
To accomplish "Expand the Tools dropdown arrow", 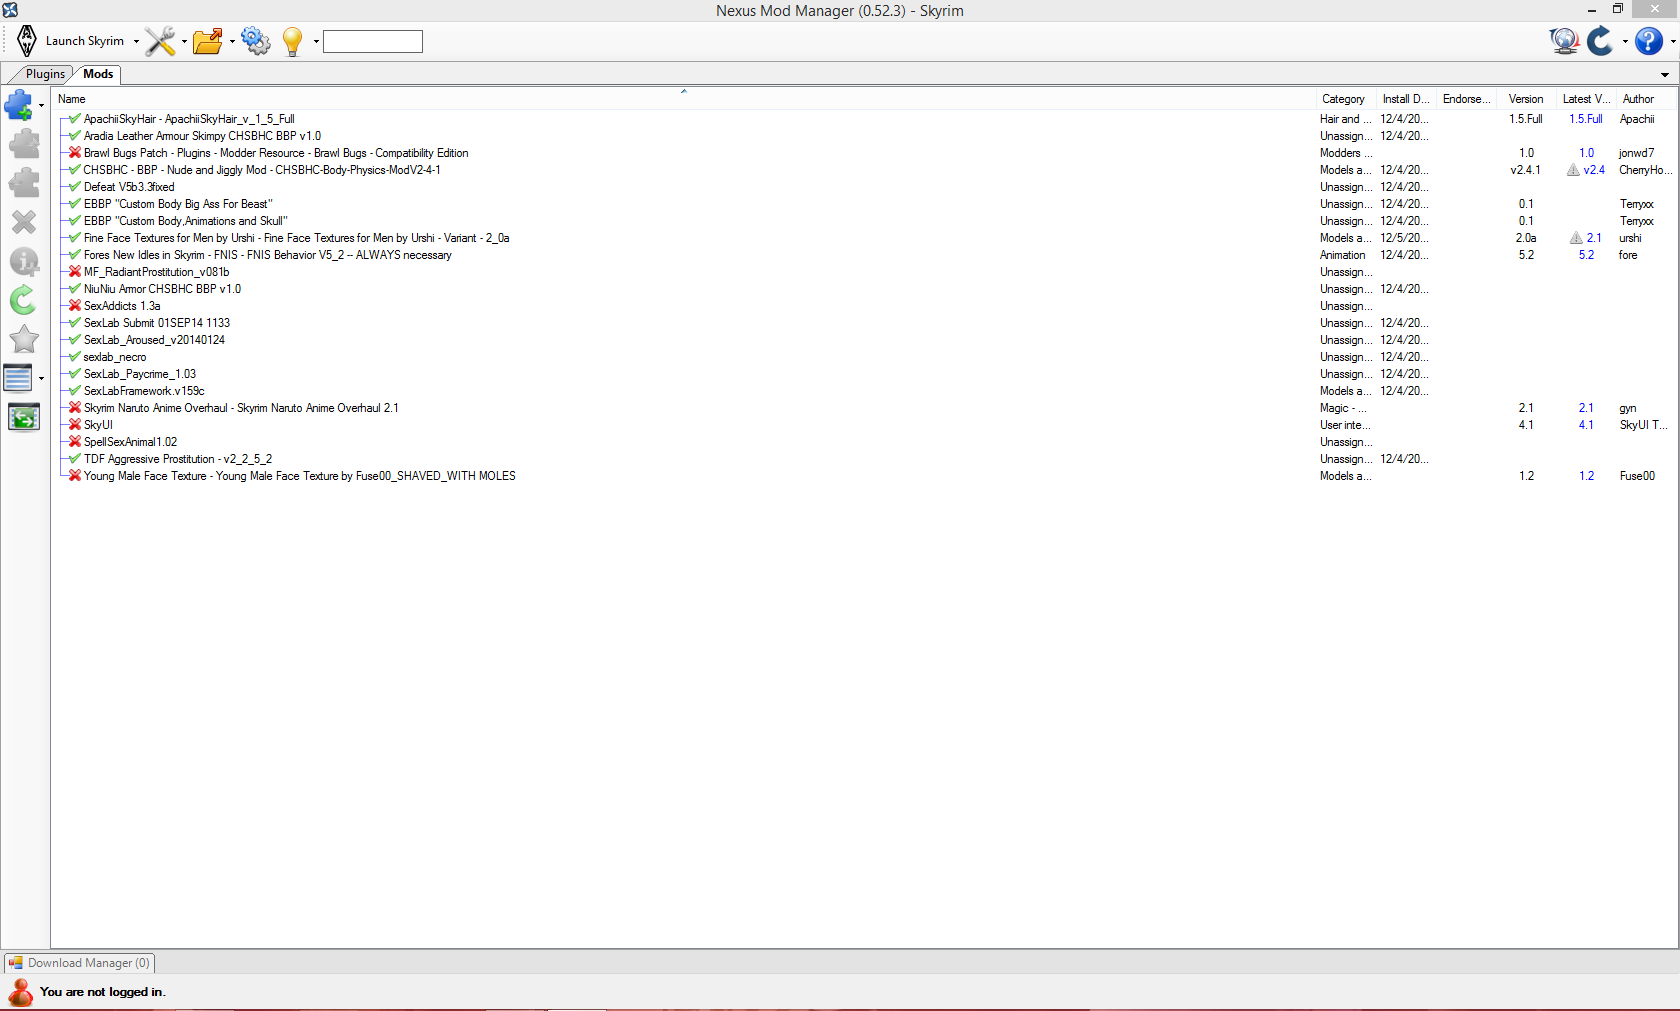I will 184,42.
